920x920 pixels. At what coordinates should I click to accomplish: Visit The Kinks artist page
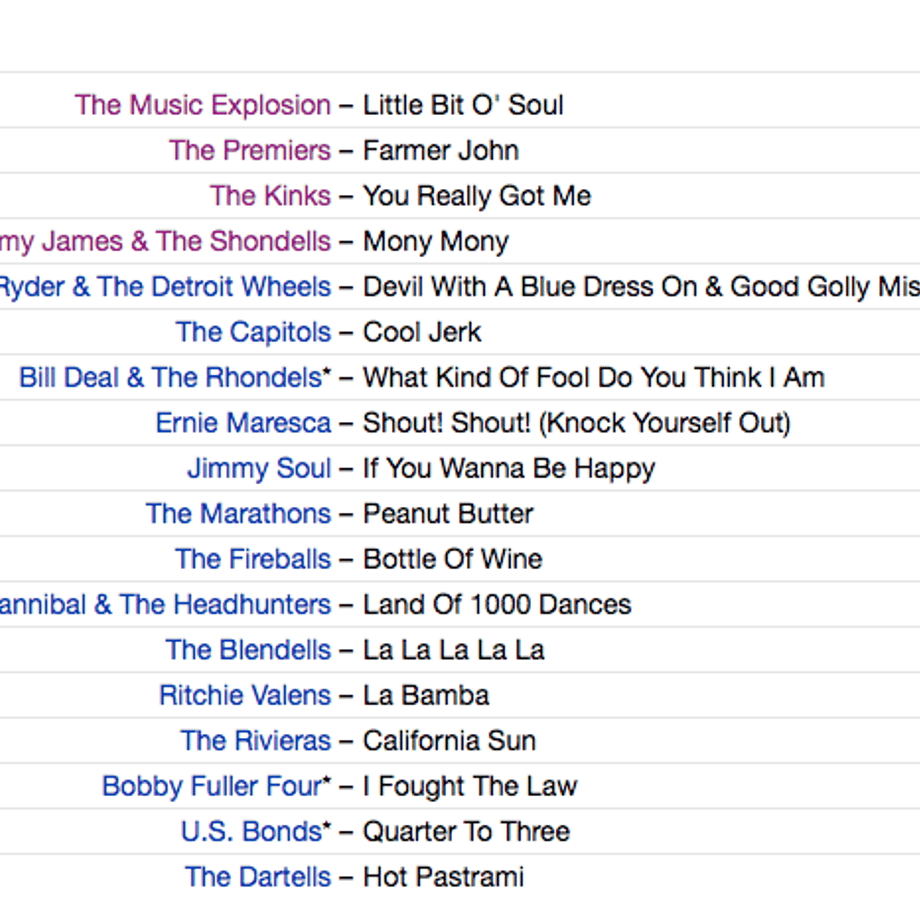(270, 196)
